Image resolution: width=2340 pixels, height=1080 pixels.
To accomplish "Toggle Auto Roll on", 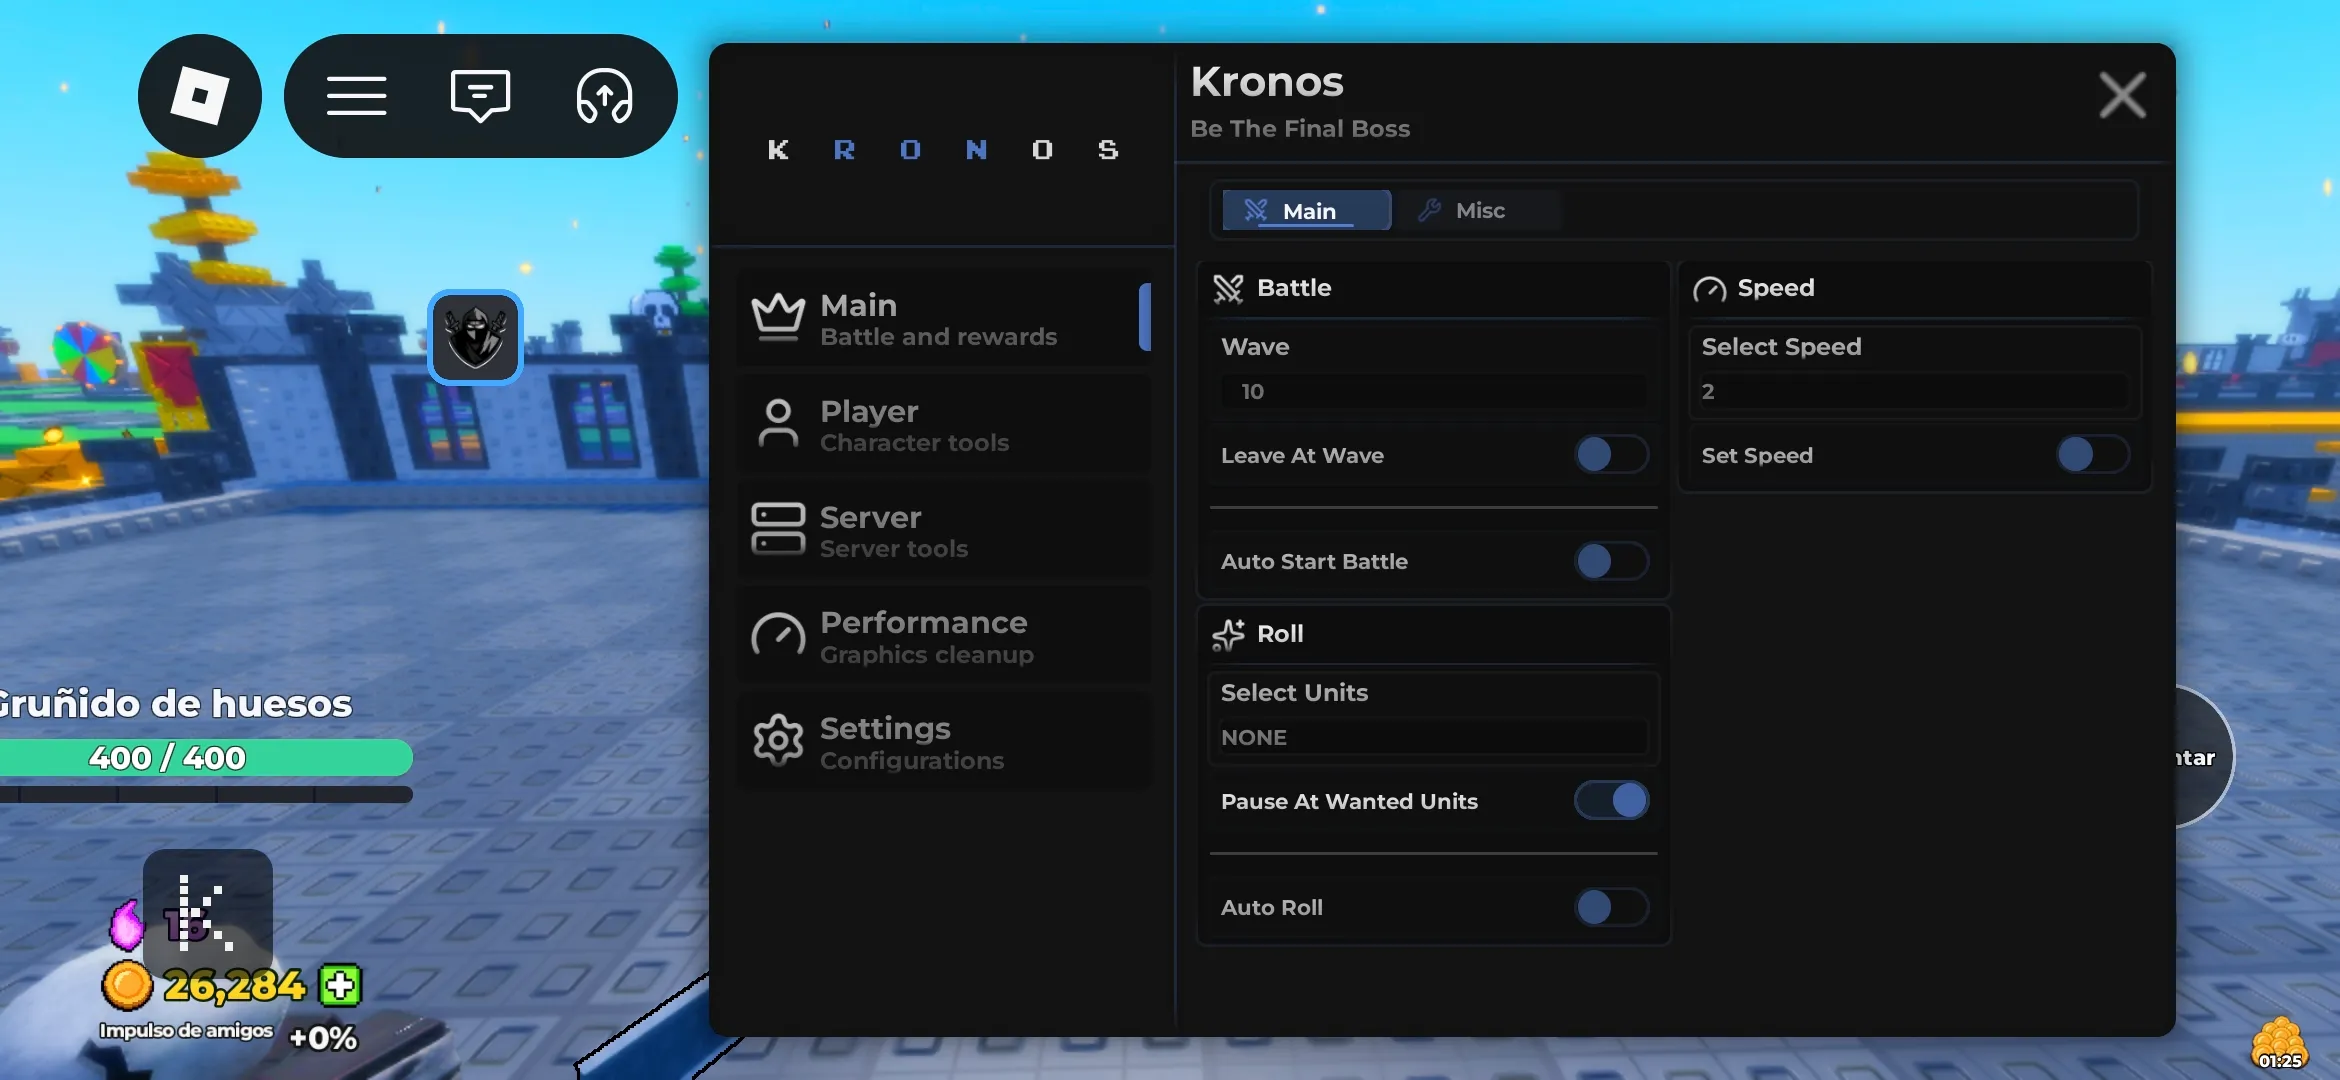I will 1611,907.
